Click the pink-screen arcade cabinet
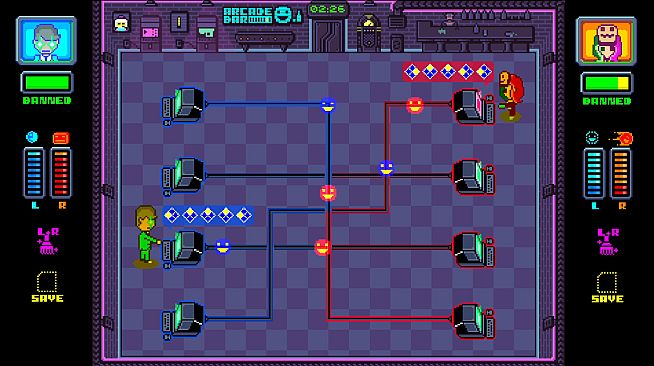This screenshot has height=366, width=654. pyautogui.click(x=150, y=33)
